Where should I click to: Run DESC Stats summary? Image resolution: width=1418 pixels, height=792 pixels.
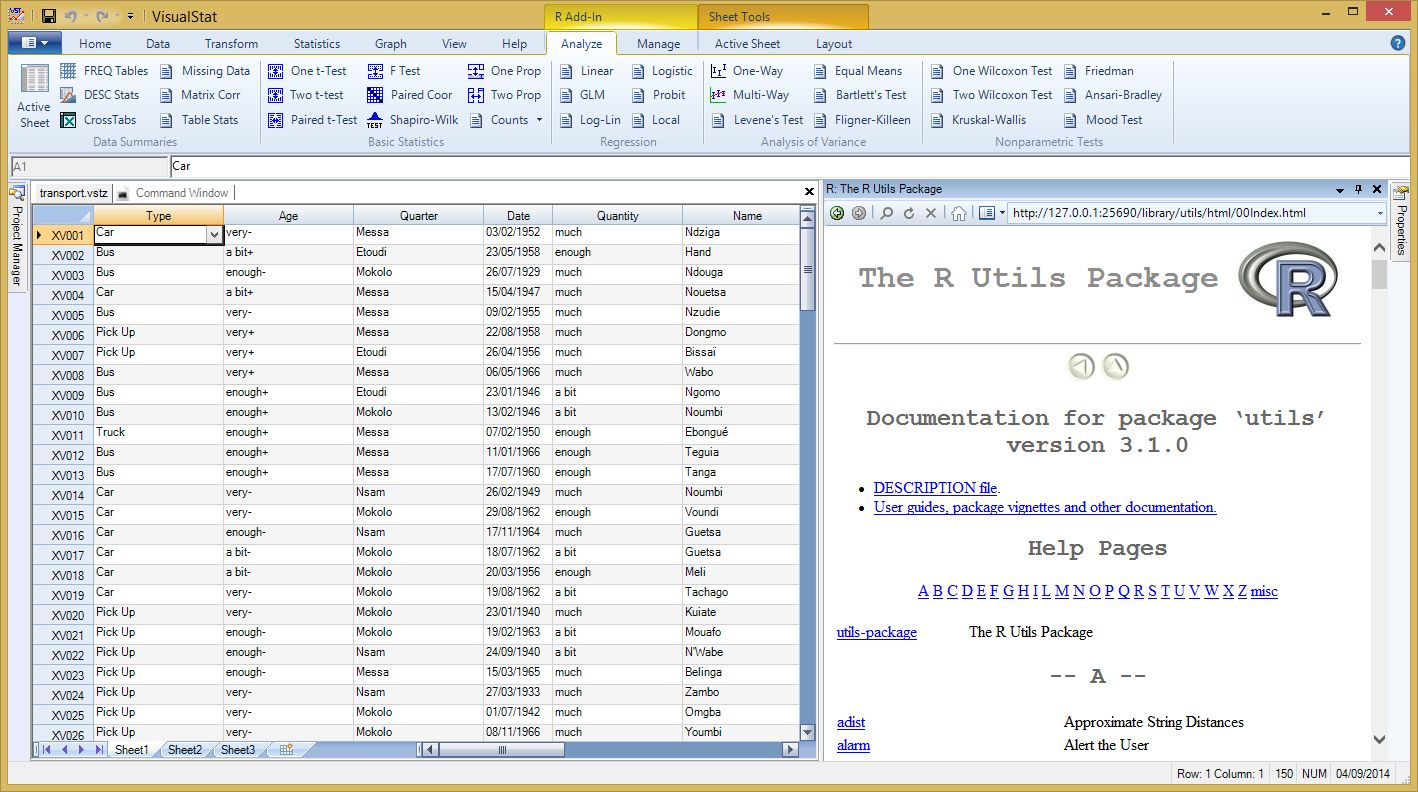coord(99,95)
